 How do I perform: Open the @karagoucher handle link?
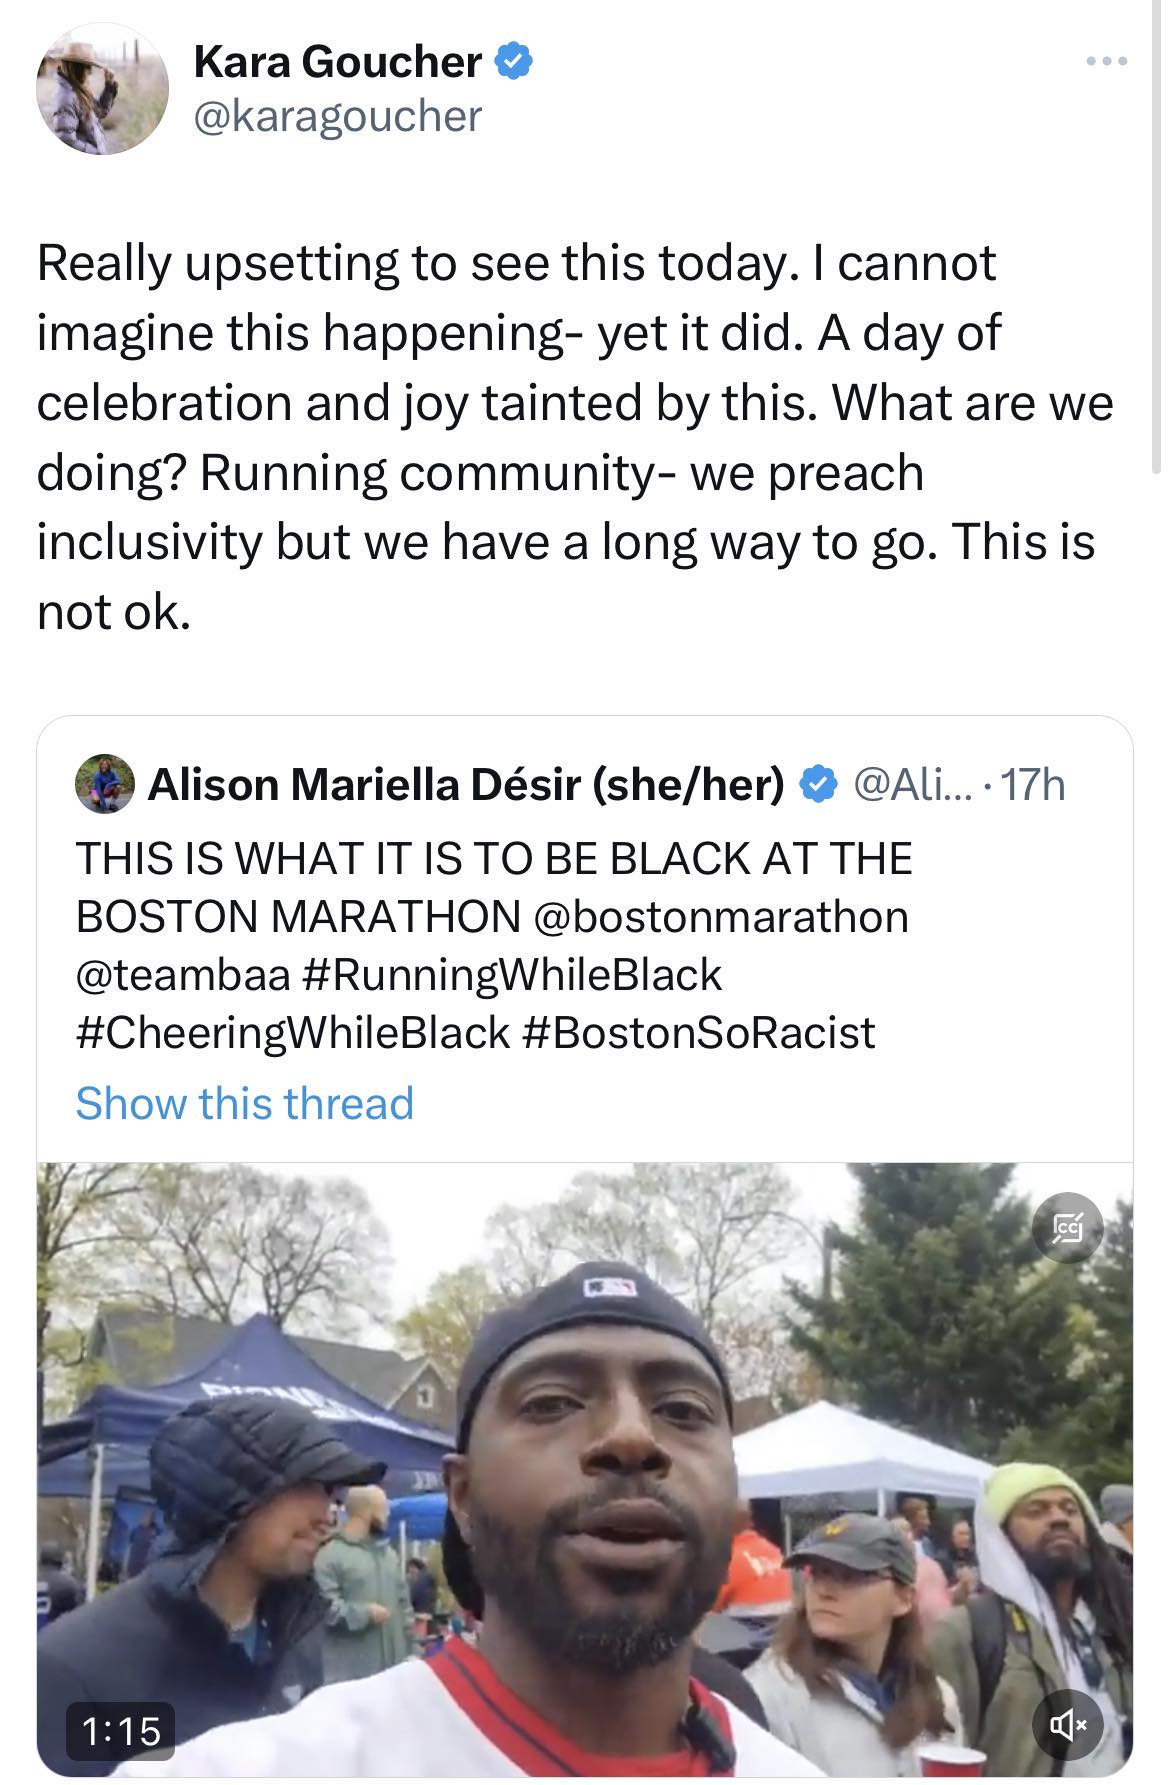coord(337,116)
